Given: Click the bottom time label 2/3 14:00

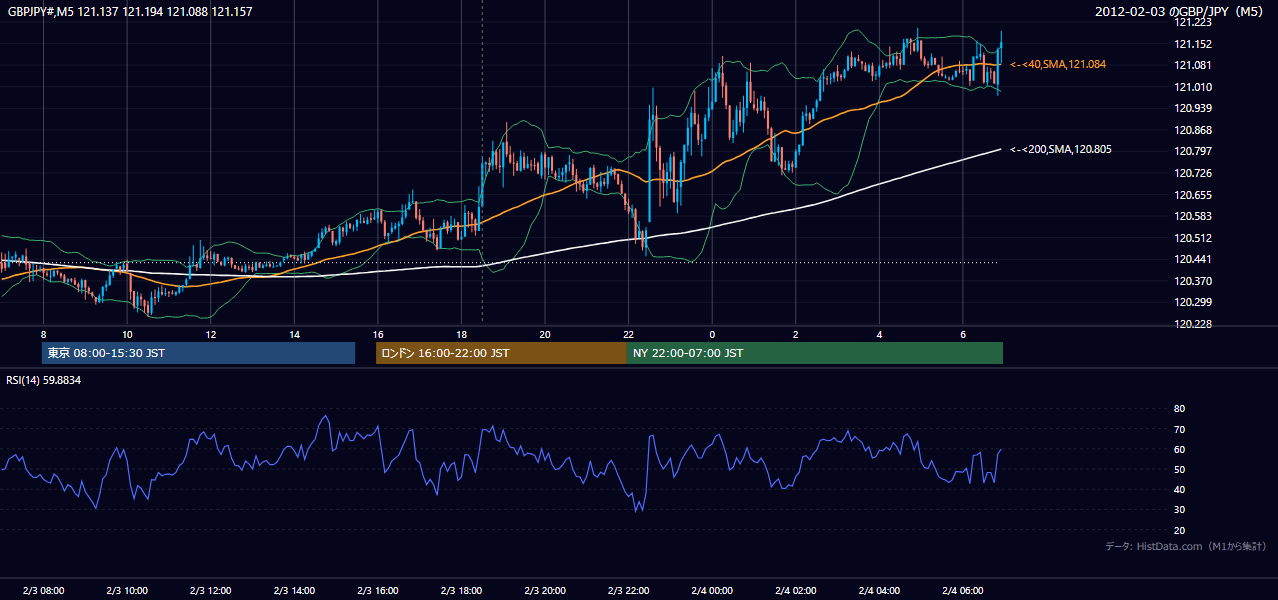Looking at the screenshot, I should 294,590.
